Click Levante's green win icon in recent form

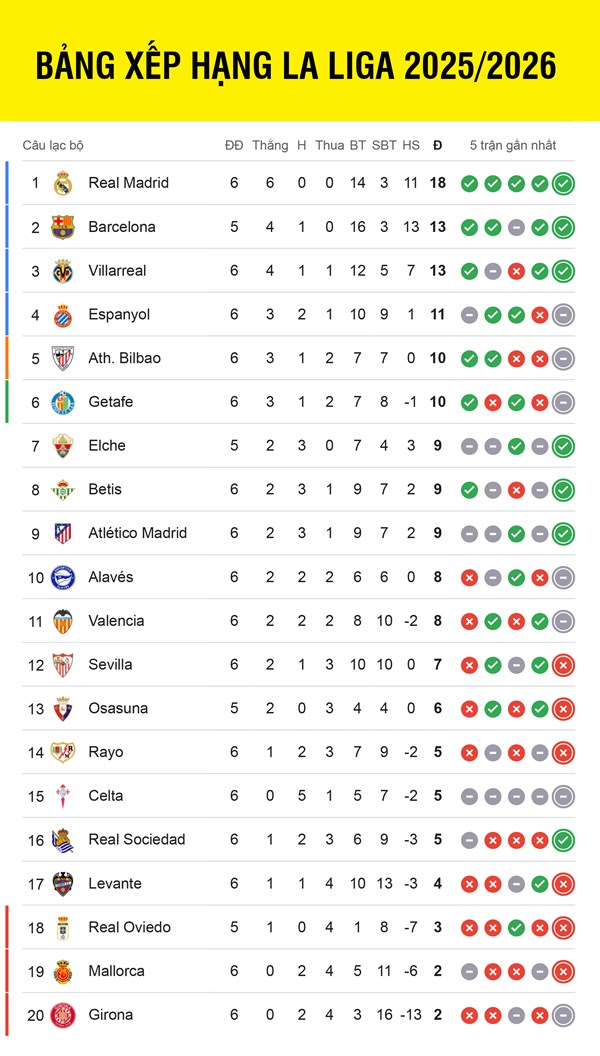[540, 883]
